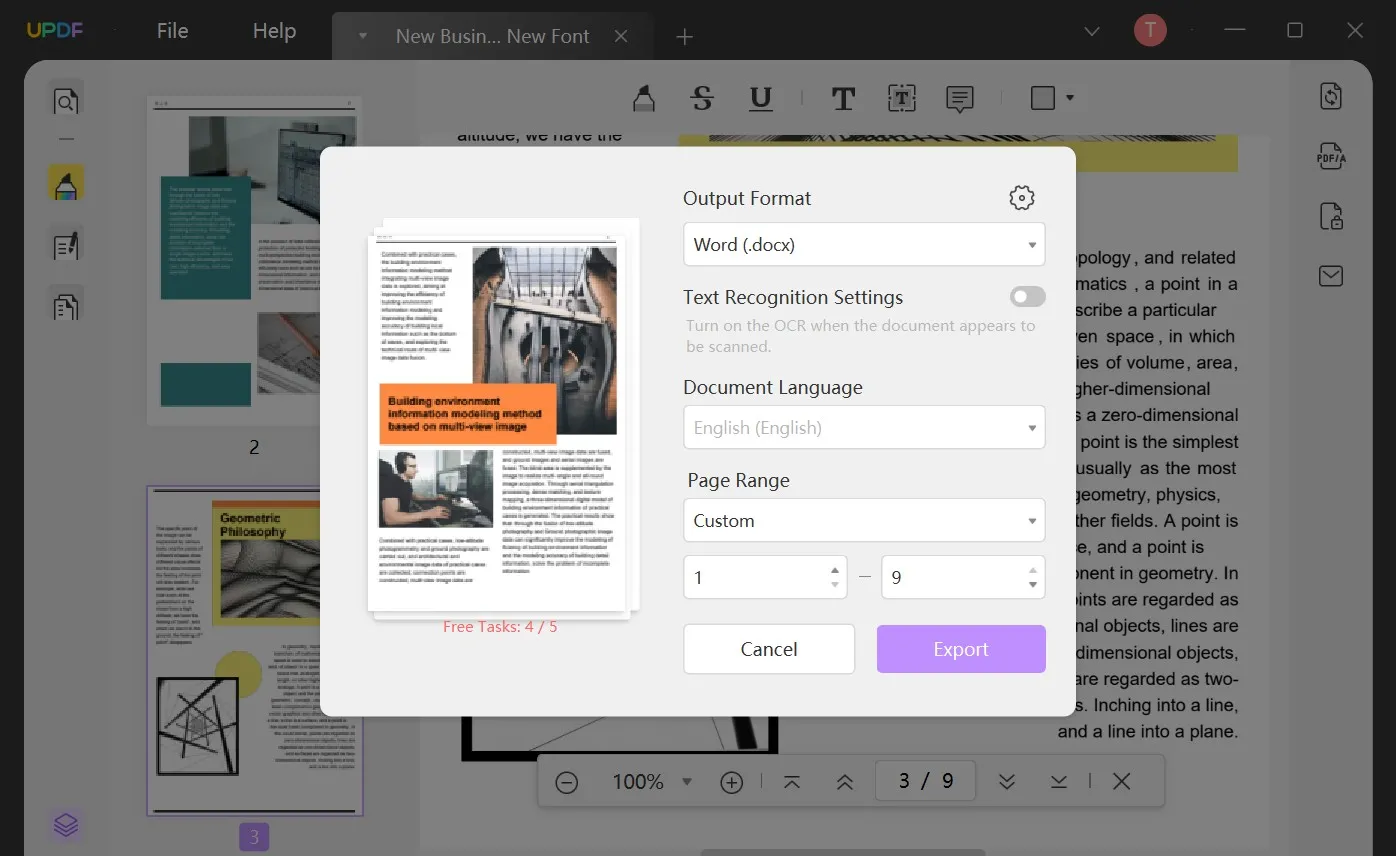Open the Page Range Custom dropdown

click(863, 521)
